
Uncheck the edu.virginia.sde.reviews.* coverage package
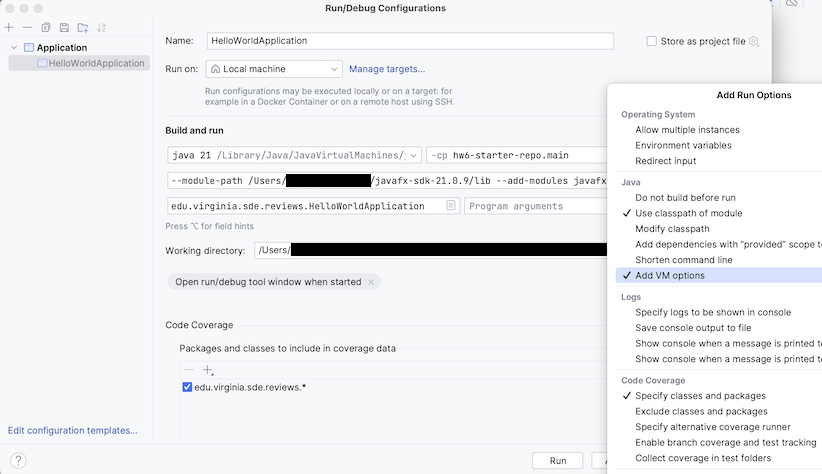click(188, 387)
